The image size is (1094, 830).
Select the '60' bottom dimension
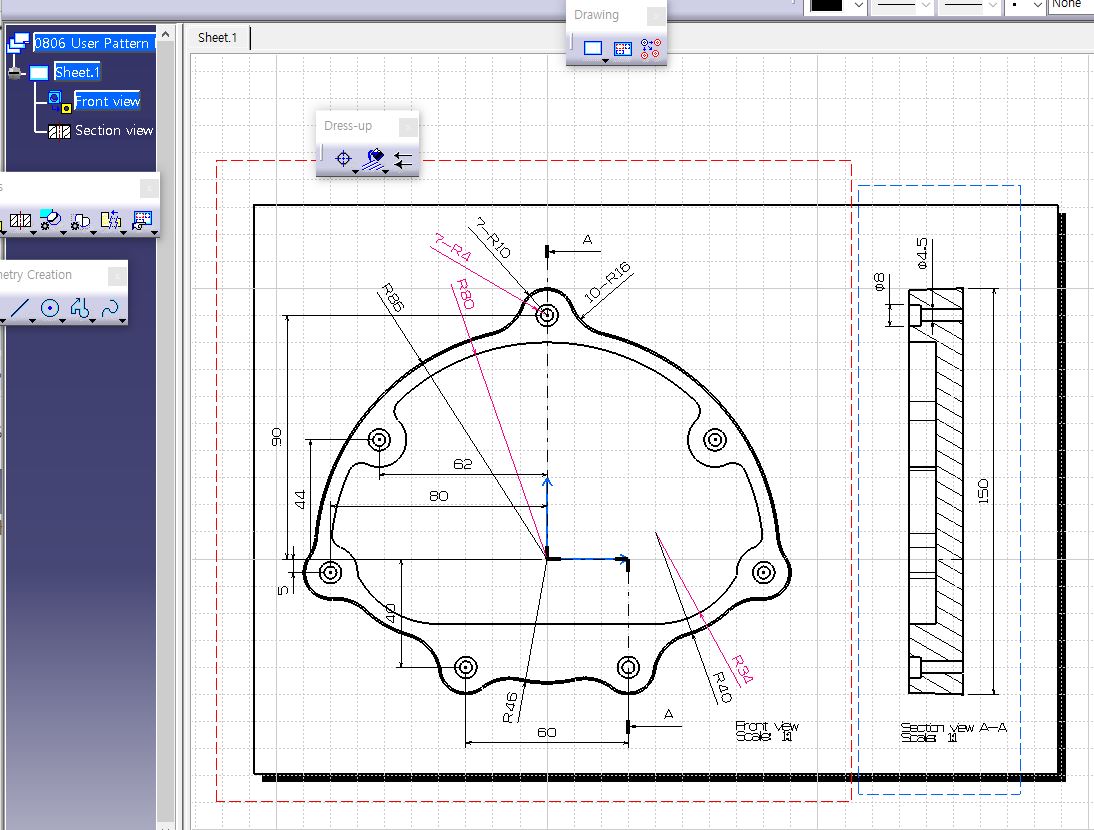(546, 732)
